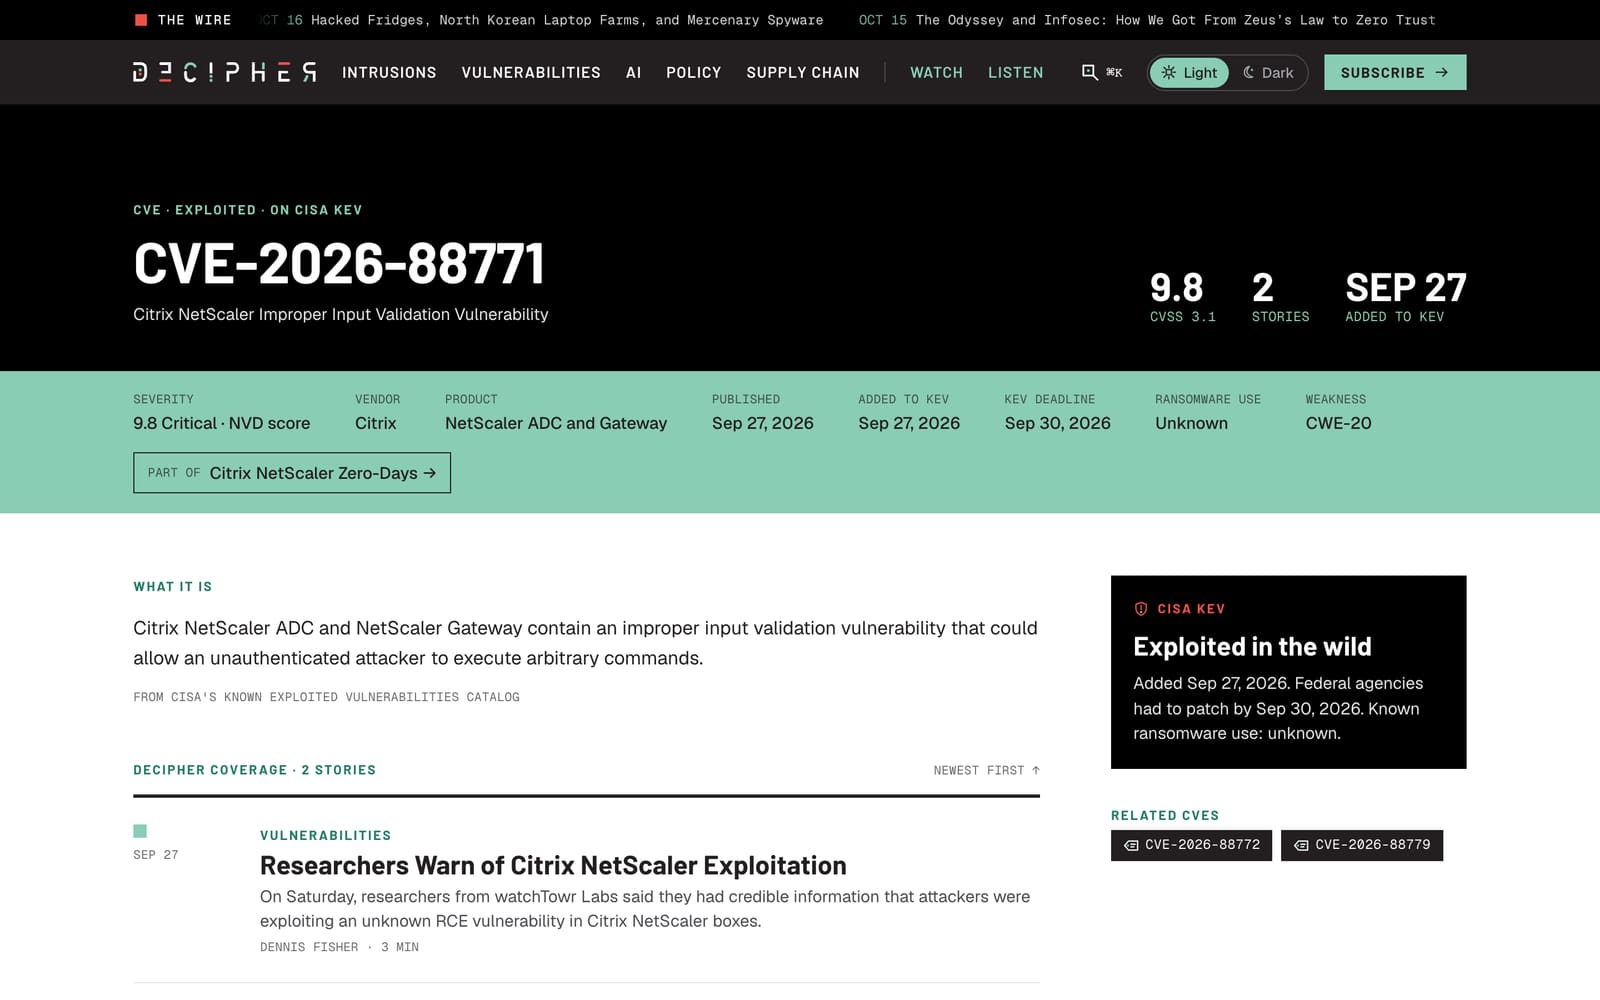Click the CISA KEV shield icon

(1141, 609)
